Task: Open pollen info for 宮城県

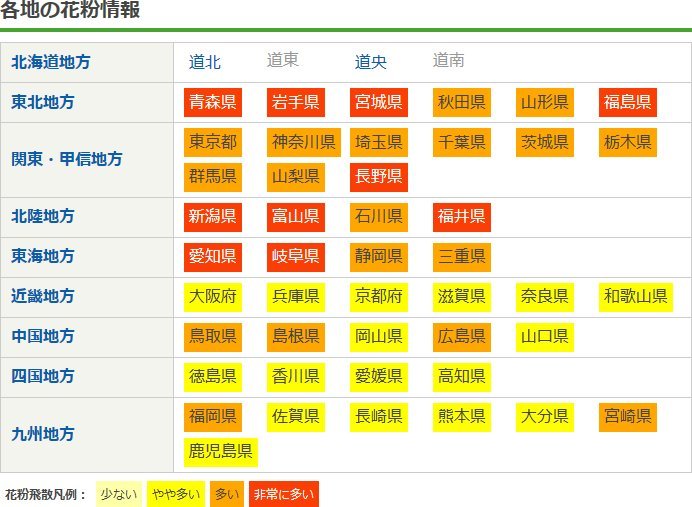Action: (x=379, y=102)
